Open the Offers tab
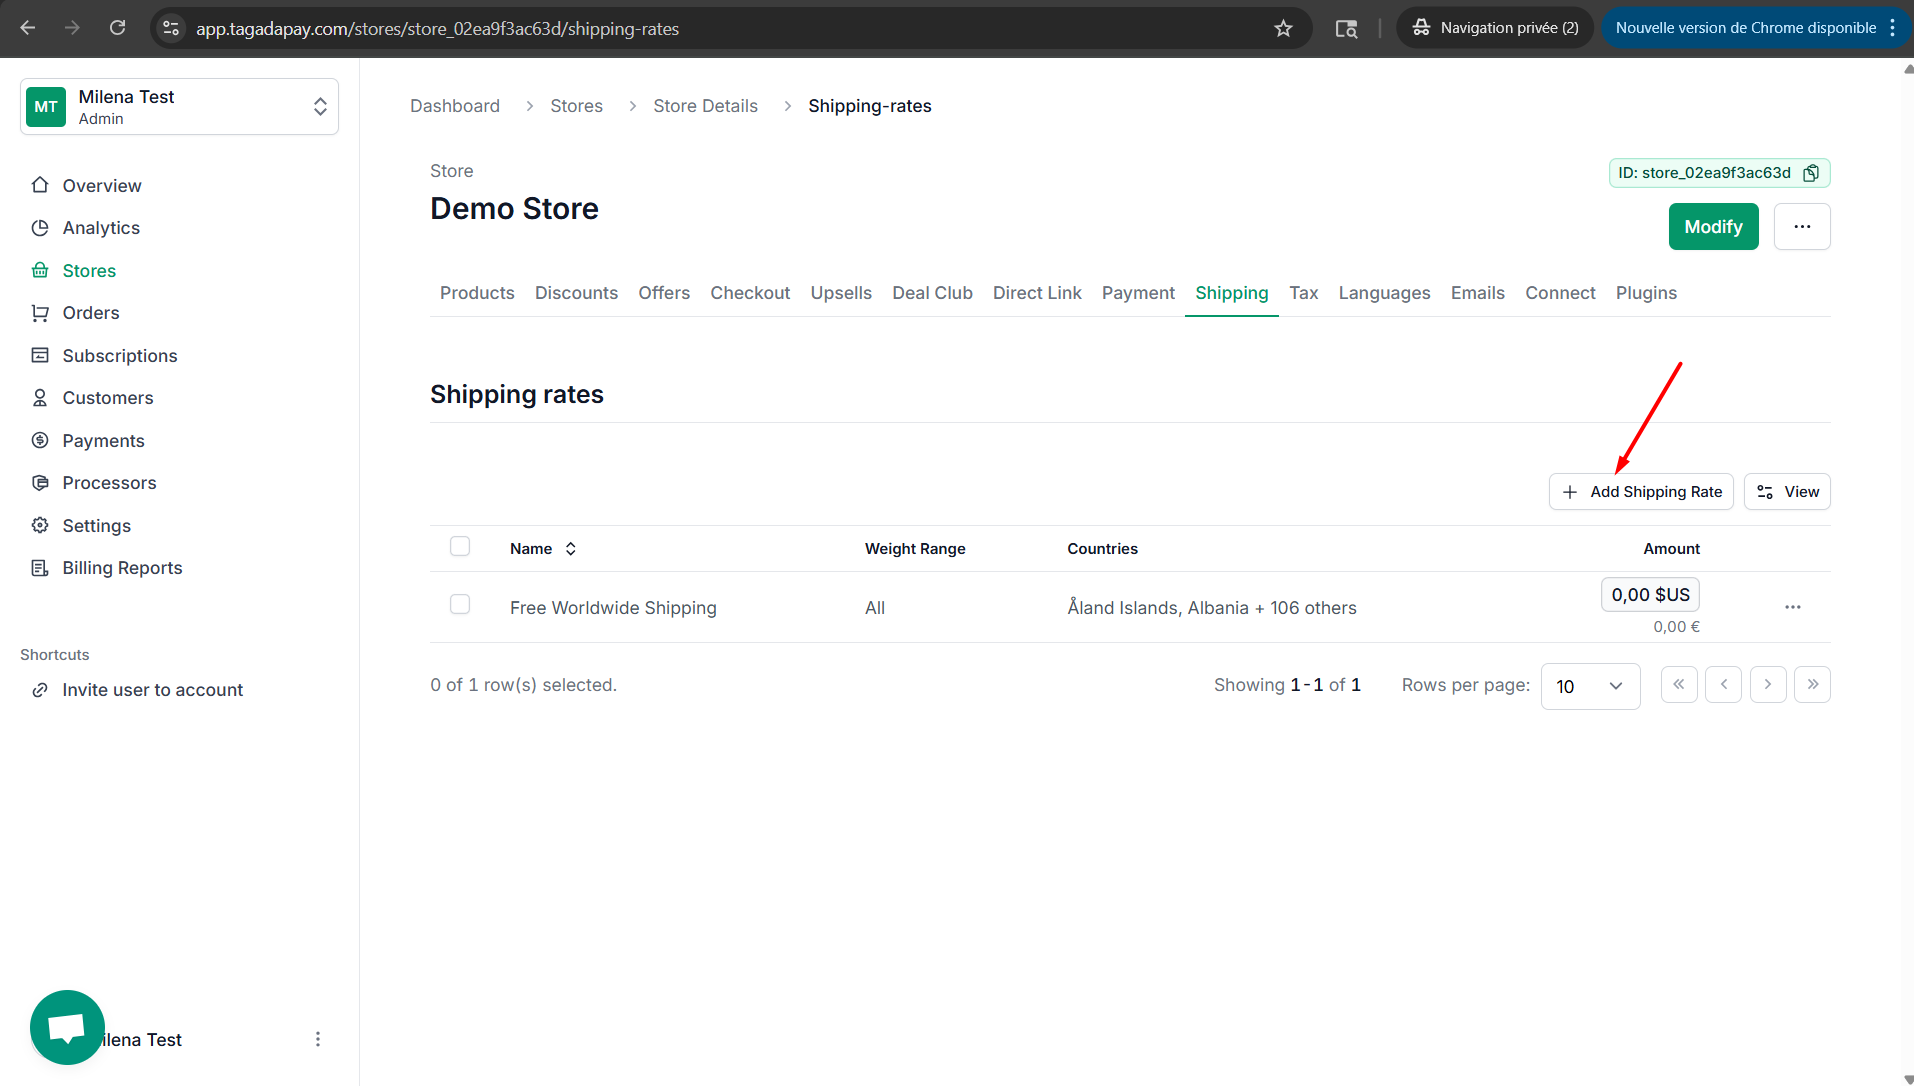Viewport: 1914px width, 1086px height. coord(664,293)
